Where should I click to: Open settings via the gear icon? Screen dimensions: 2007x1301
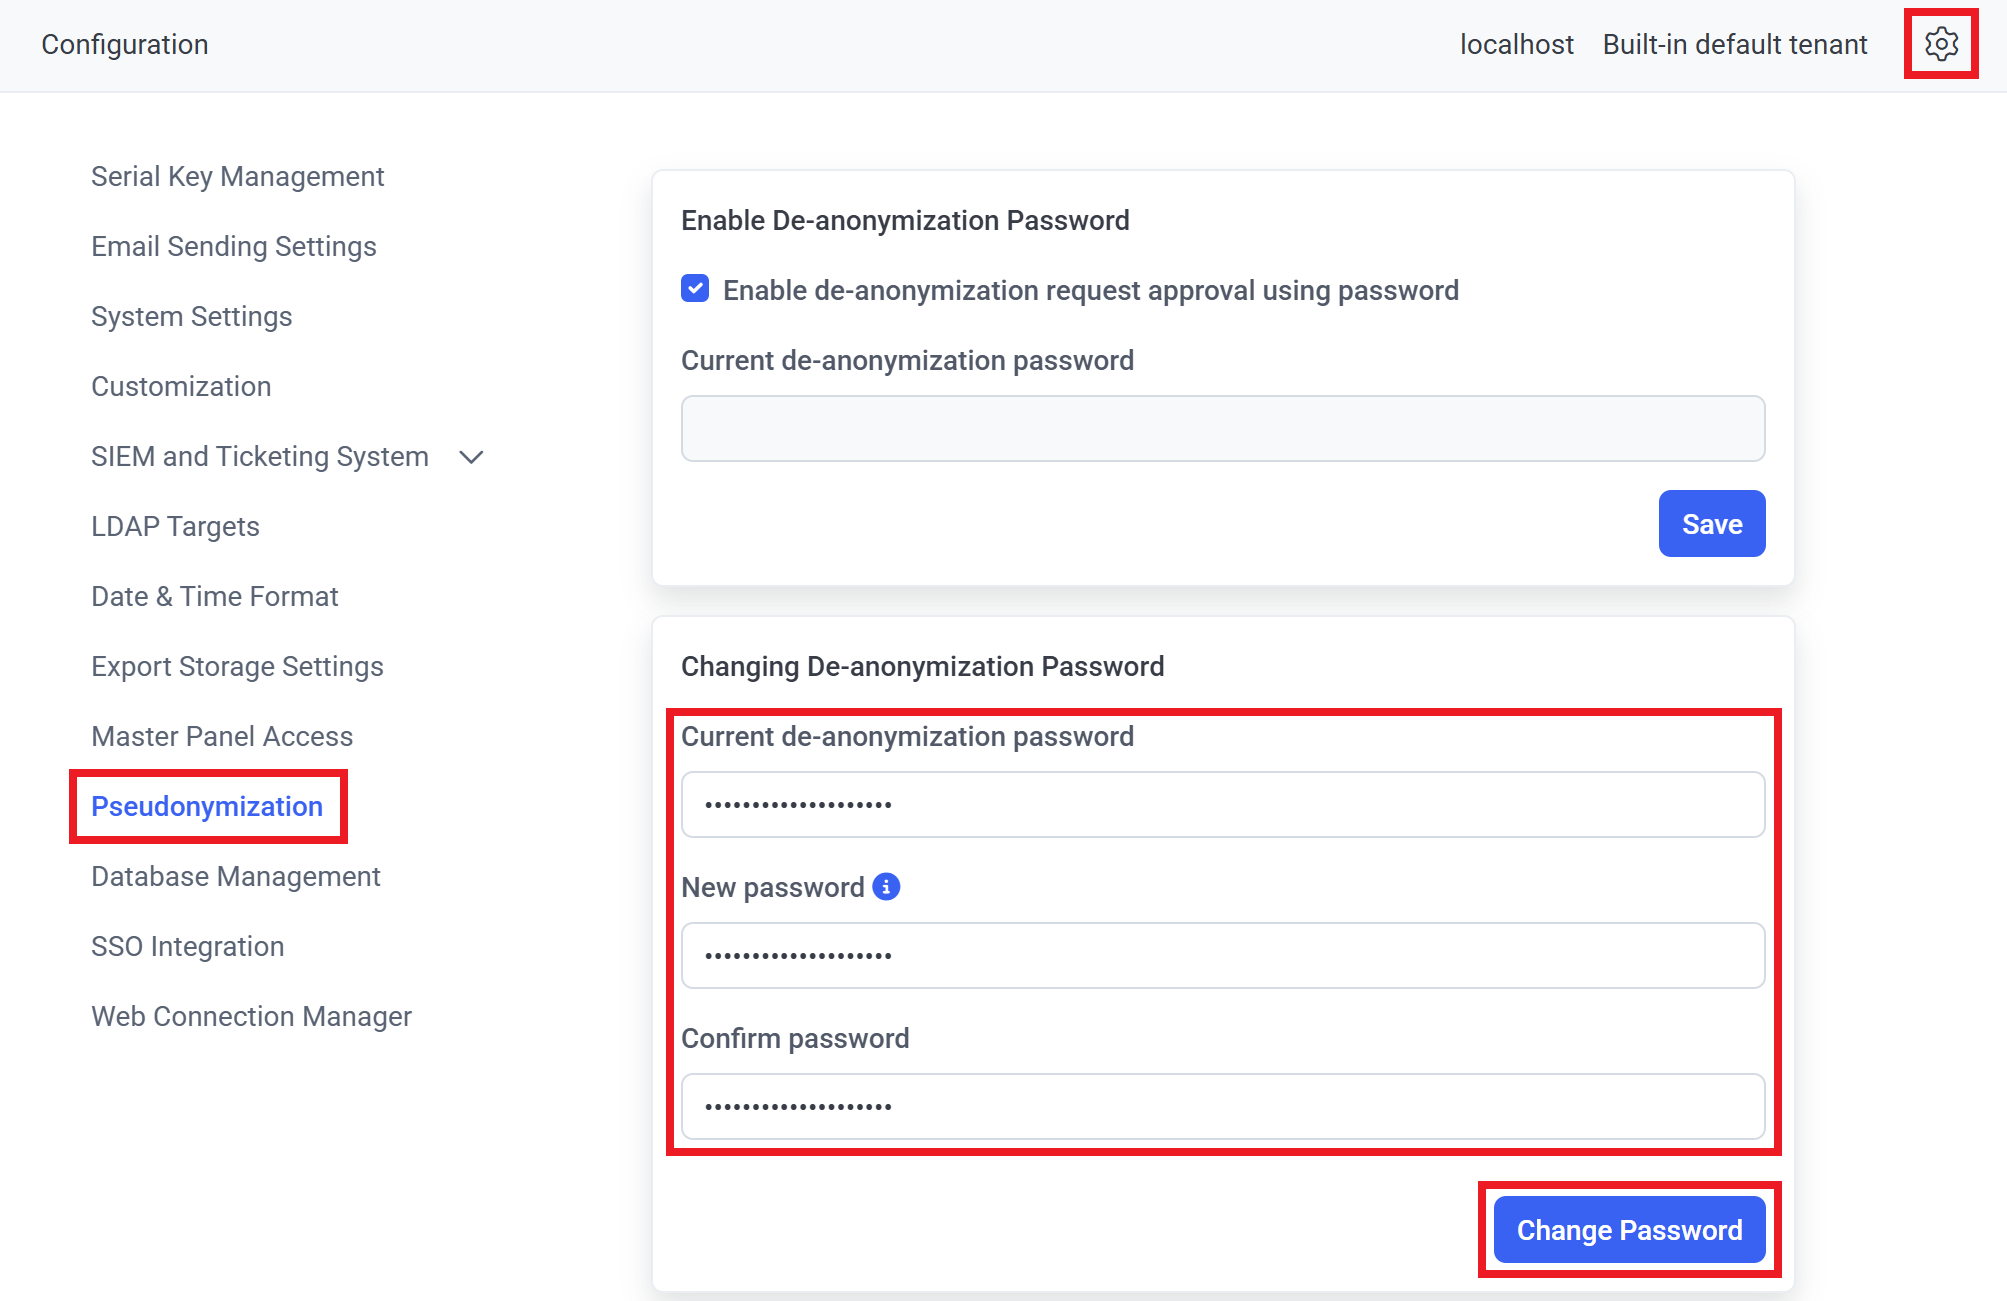(1941, 44)
